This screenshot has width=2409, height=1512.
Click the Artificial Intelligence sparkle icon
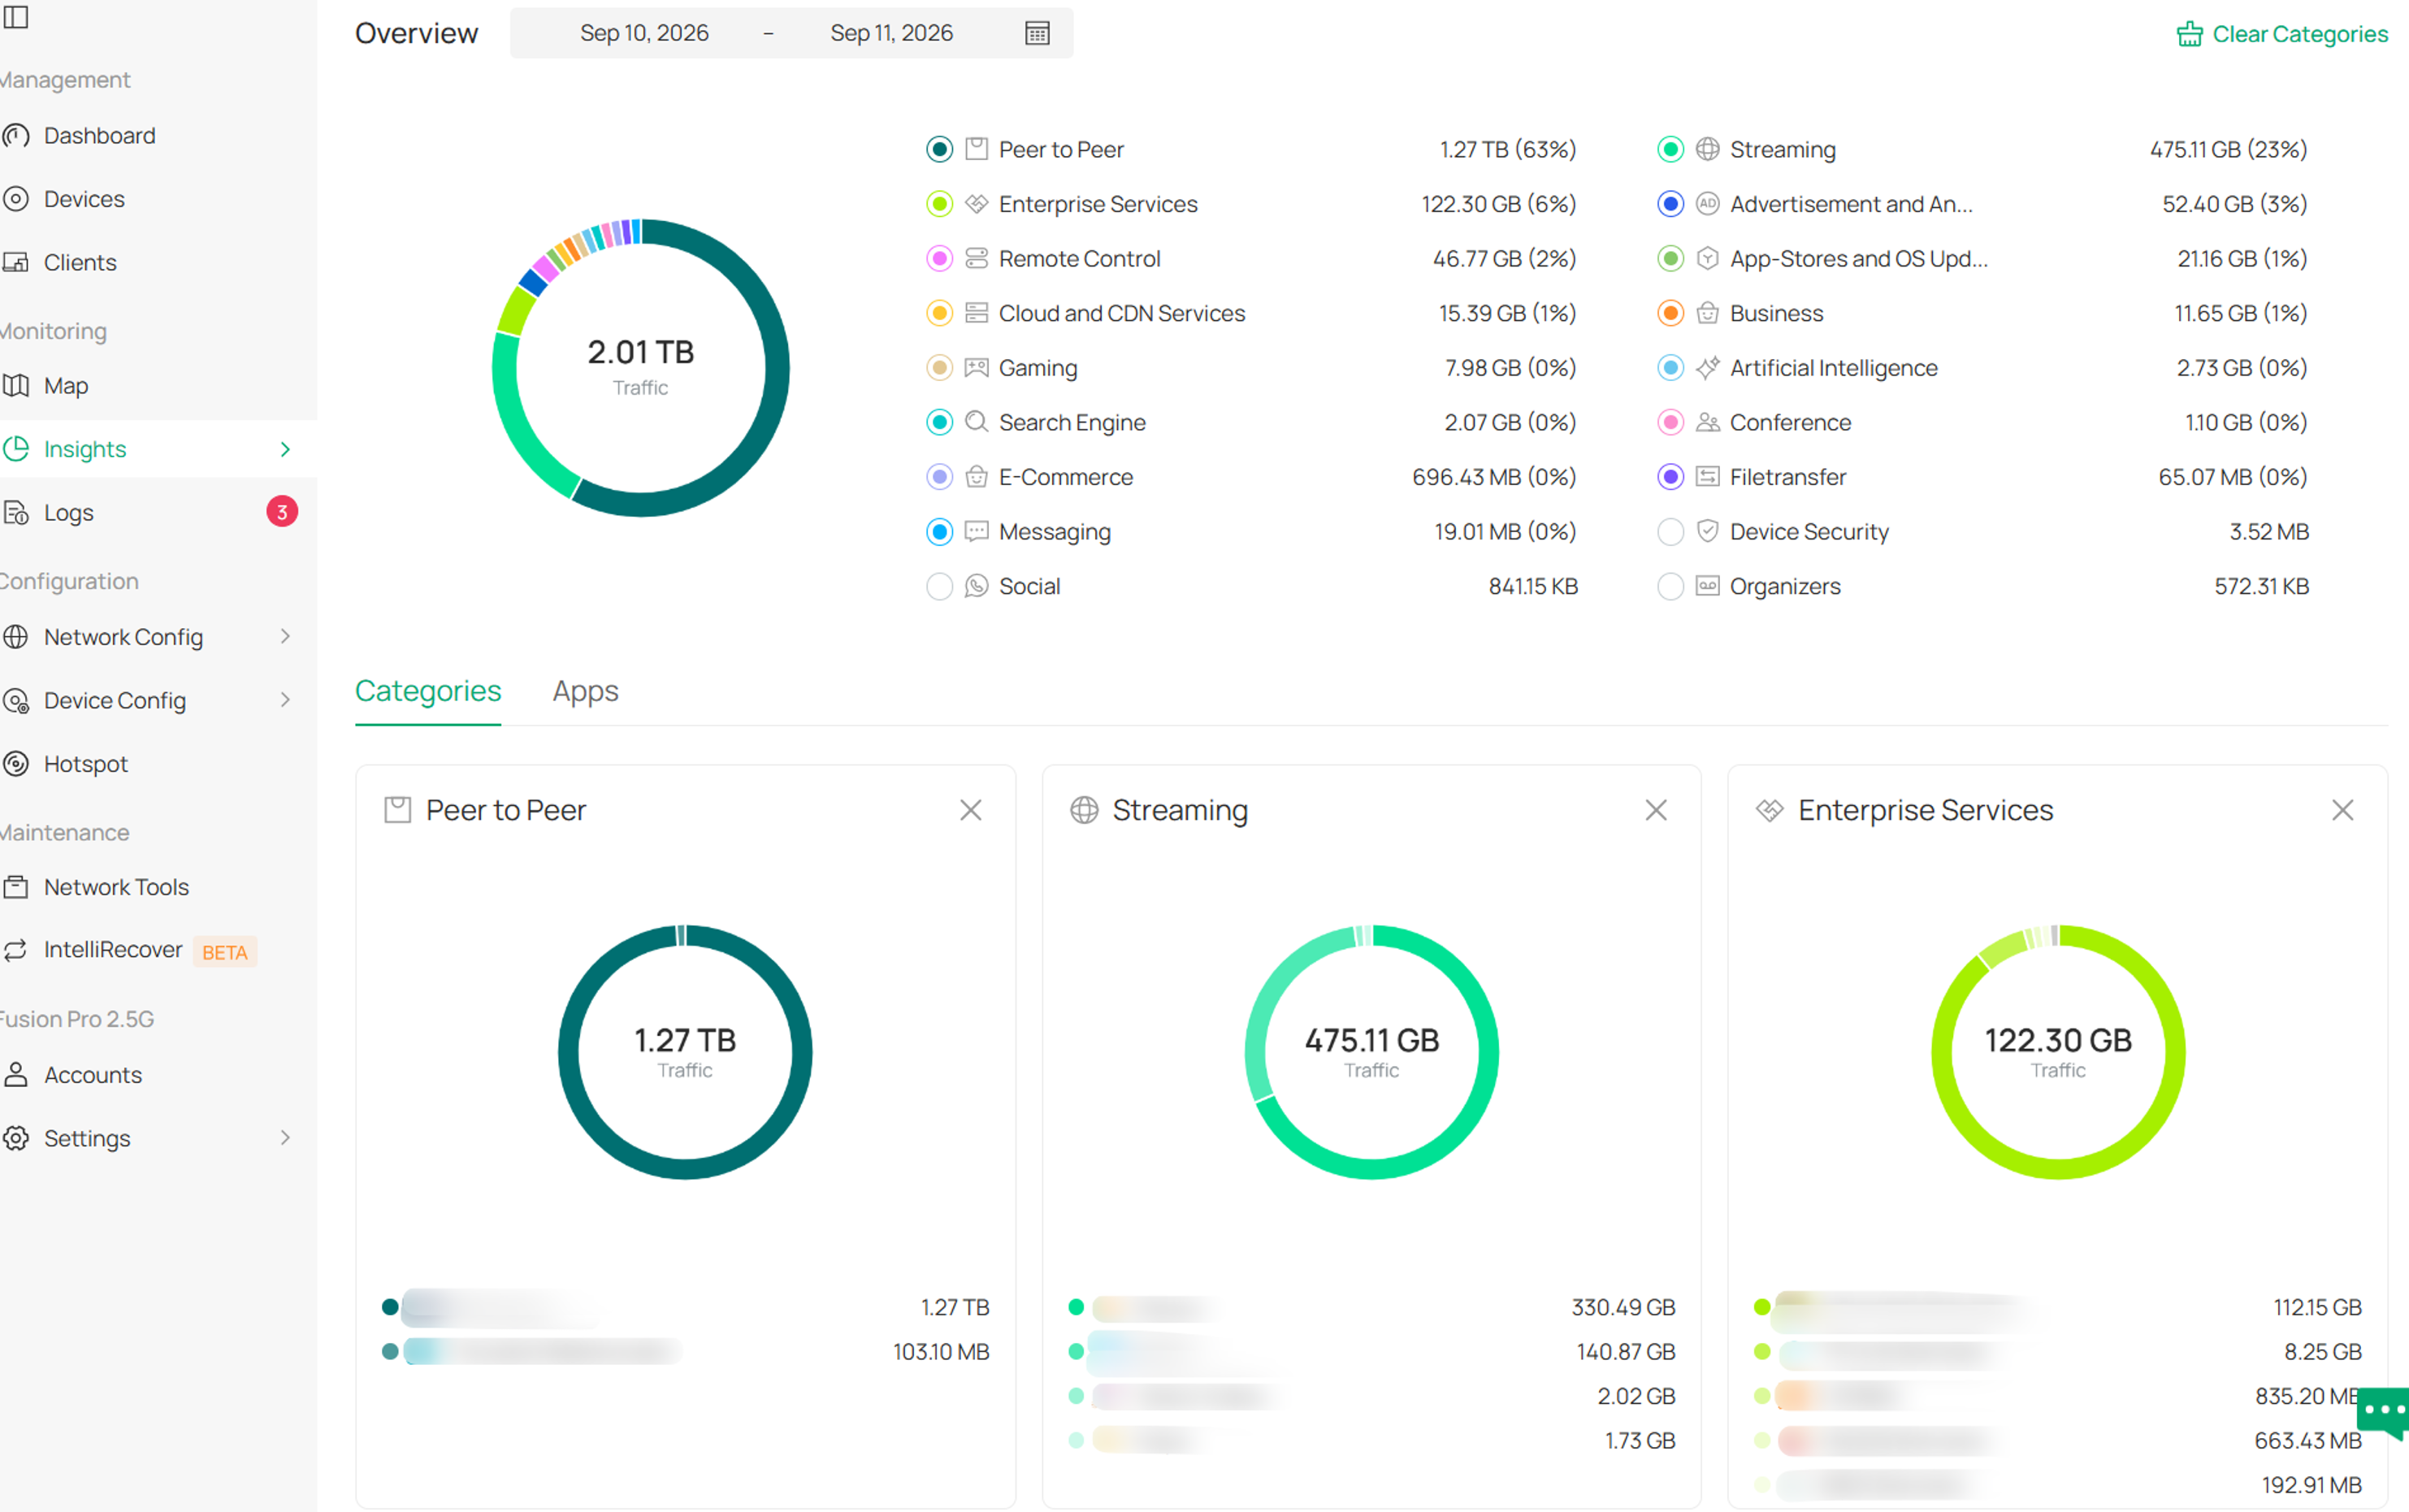(x=1707, y=367)
